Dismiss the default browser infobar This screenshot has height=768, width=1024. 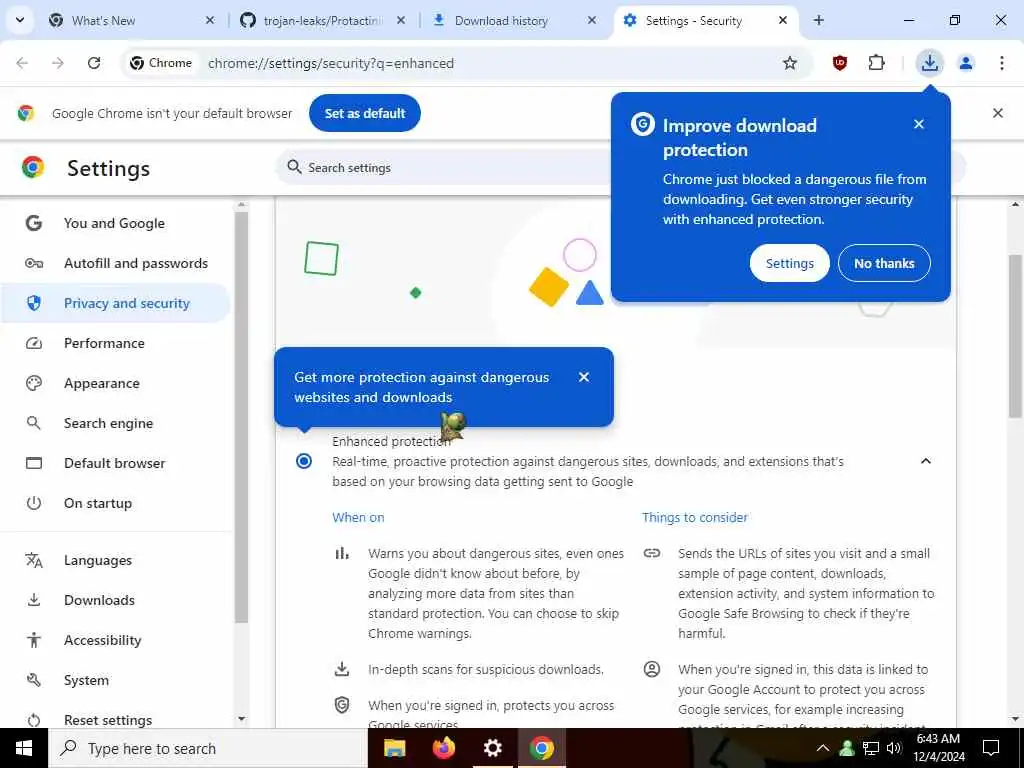pyautogui.click(x=998, y=113)
